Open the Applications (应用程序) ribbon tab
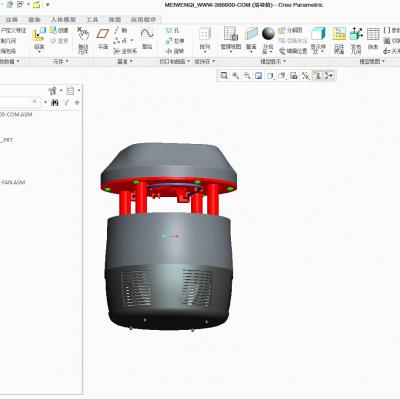Viewport: 400px width, 400px height. coord(143,20)
